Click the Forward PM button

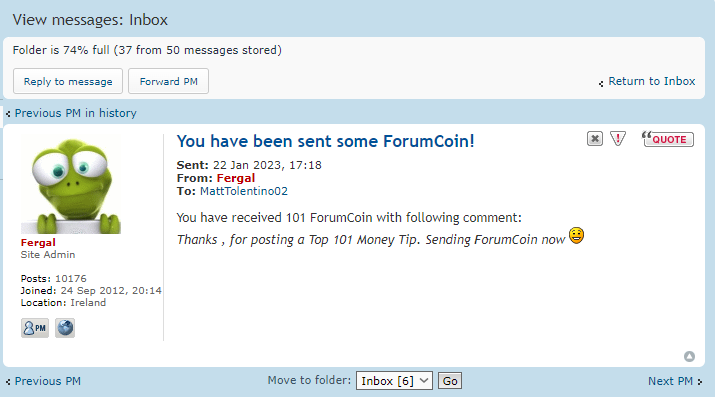point(168,81)
